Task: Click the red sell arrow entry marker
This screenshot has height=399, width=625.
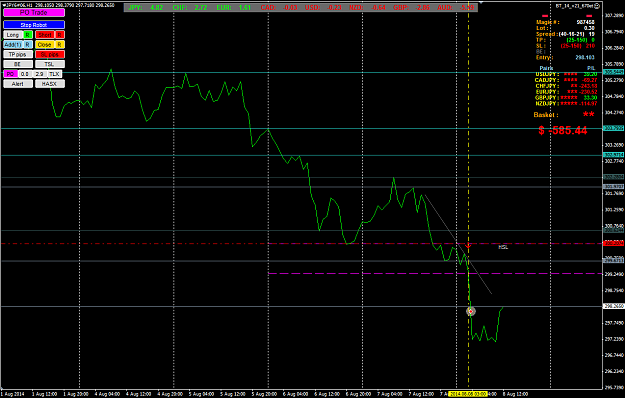Action: click(x=468, y=246)
